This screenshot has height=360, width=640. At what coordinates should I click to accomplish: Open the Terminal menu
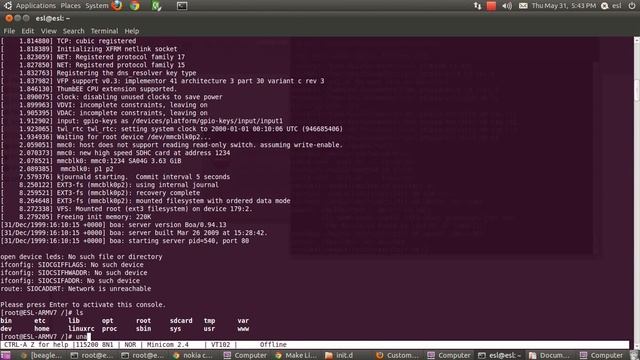[104, 31]
